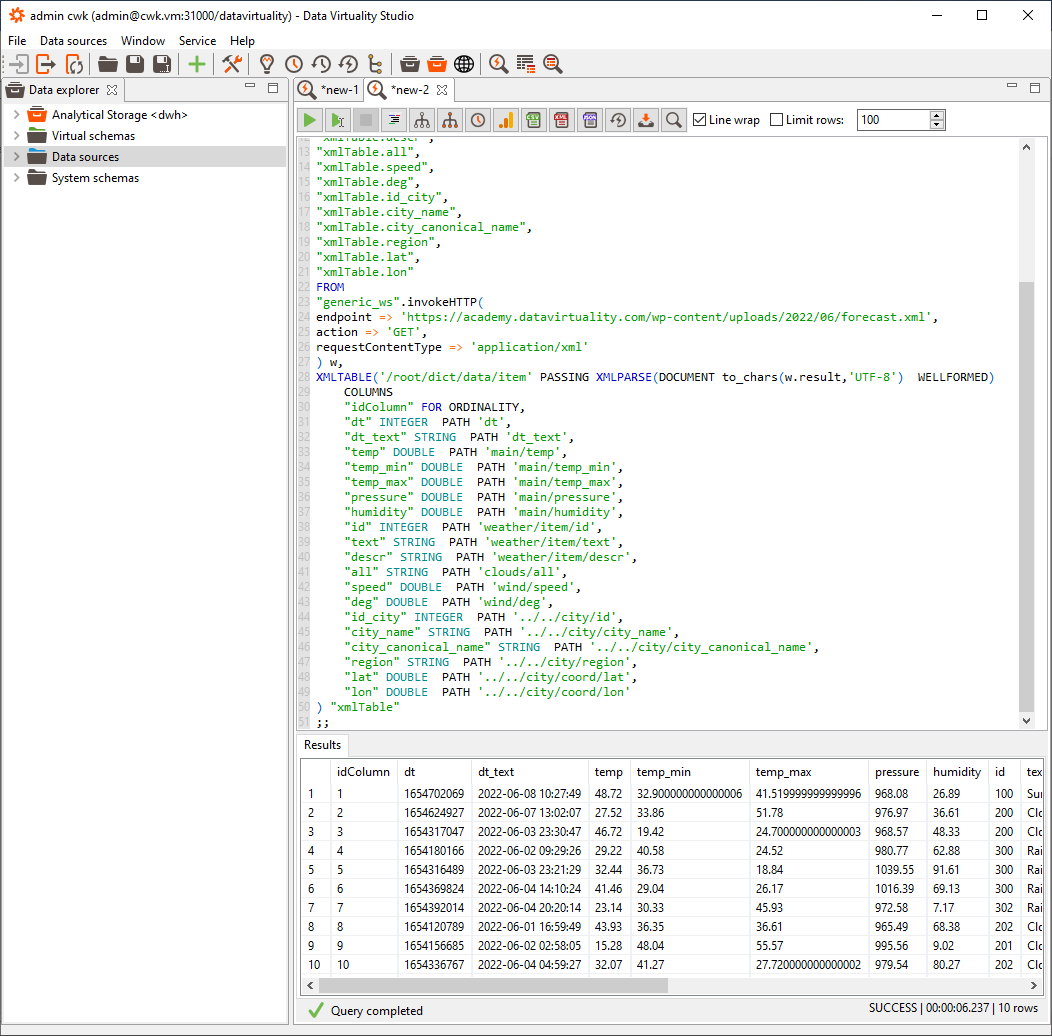This screenshot has width=1052, height=1036.
Task: Expand the Analytical Storage <dwh> node
Action: 16,115
